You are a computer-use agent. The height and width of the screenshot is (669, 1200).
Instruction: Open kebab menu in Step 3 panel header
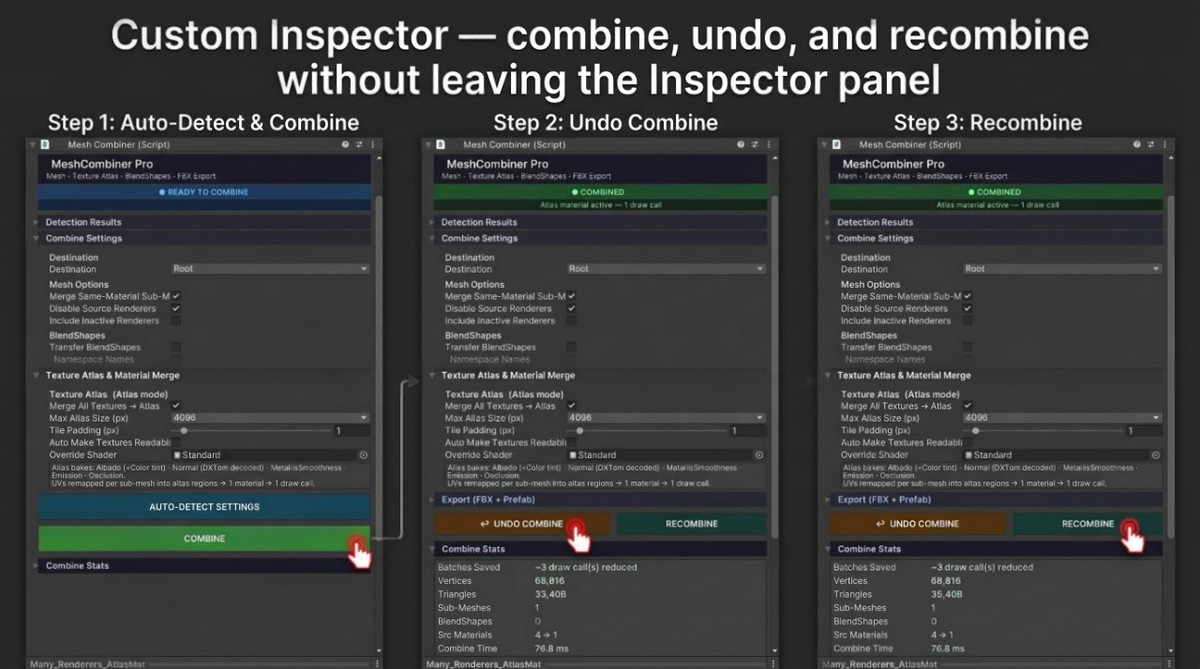[x=1165, y=145]
